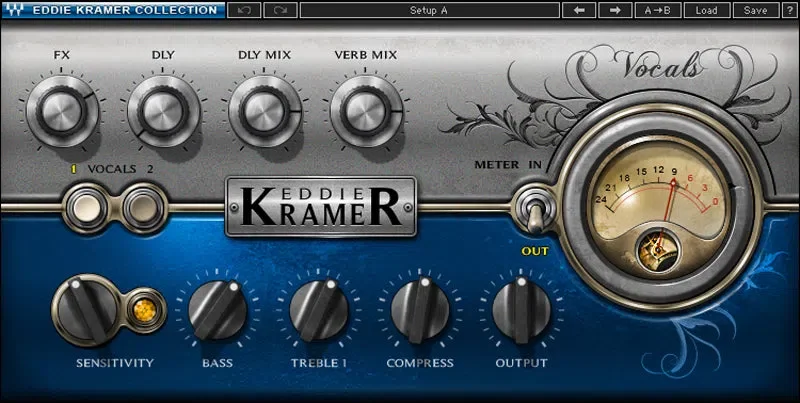The width and height of the screenshot is (800, 403).
Task: Click the Output knob
Action: (x=521, y=310)
